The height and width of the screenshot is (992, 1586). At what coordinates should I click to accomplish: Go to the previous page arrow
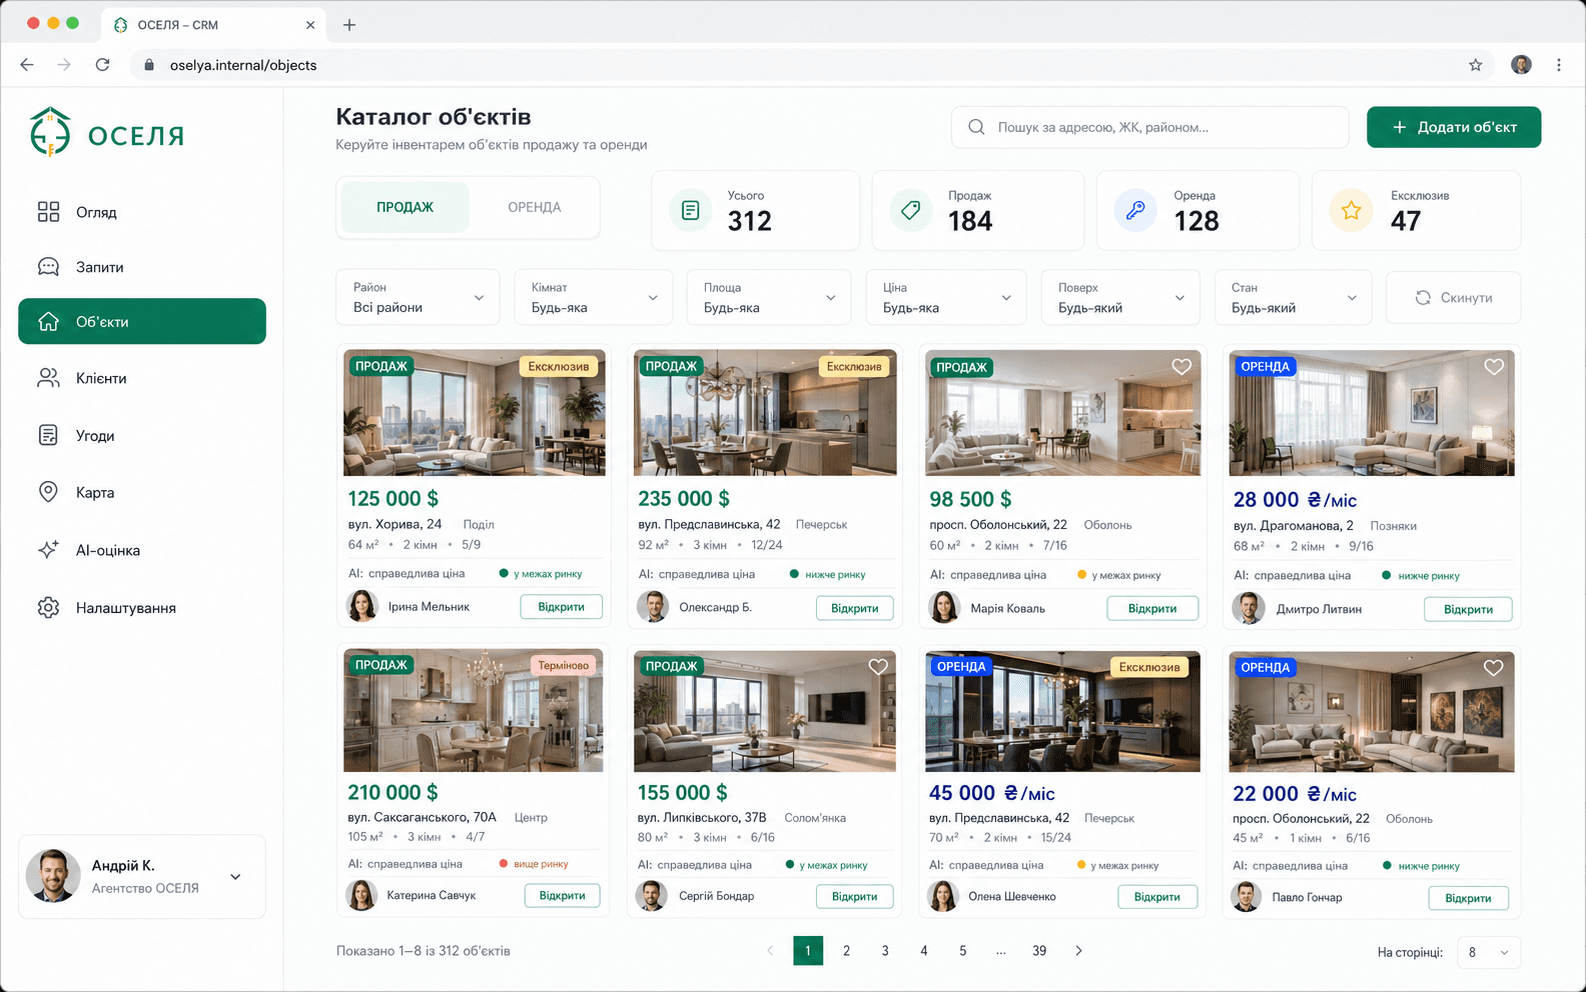coord(770,950)
